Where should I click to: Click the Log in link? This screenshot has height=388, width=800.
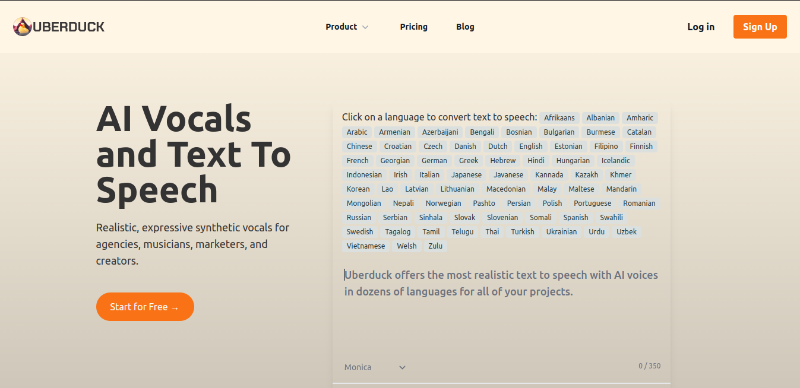[701, 27]
